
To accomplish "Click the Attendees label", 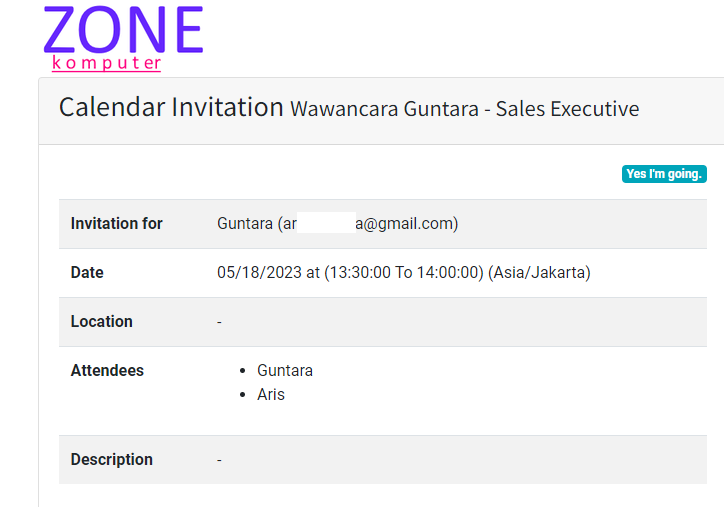I will tap(107, 370).
